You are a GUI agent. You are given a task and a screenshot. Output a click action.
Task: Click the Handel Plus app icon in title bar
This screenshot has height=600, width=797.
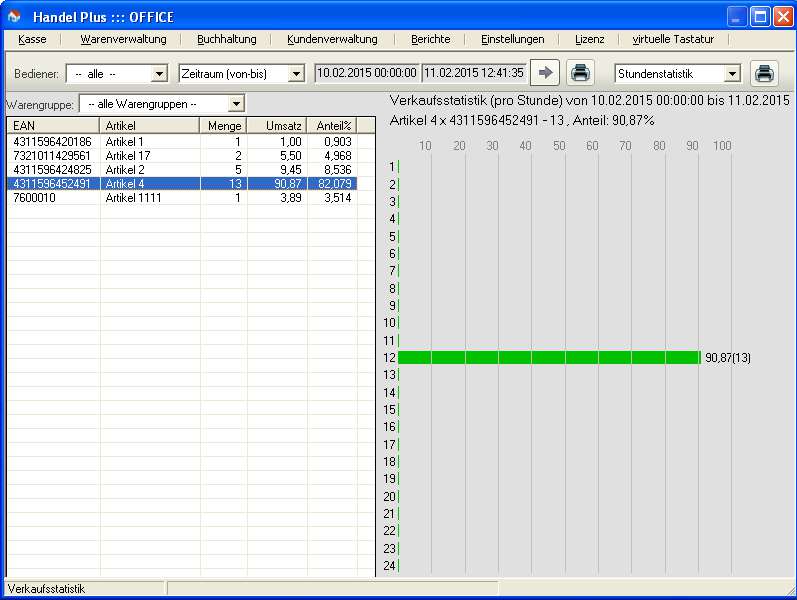pyautogui.click(x=14, y=16)
